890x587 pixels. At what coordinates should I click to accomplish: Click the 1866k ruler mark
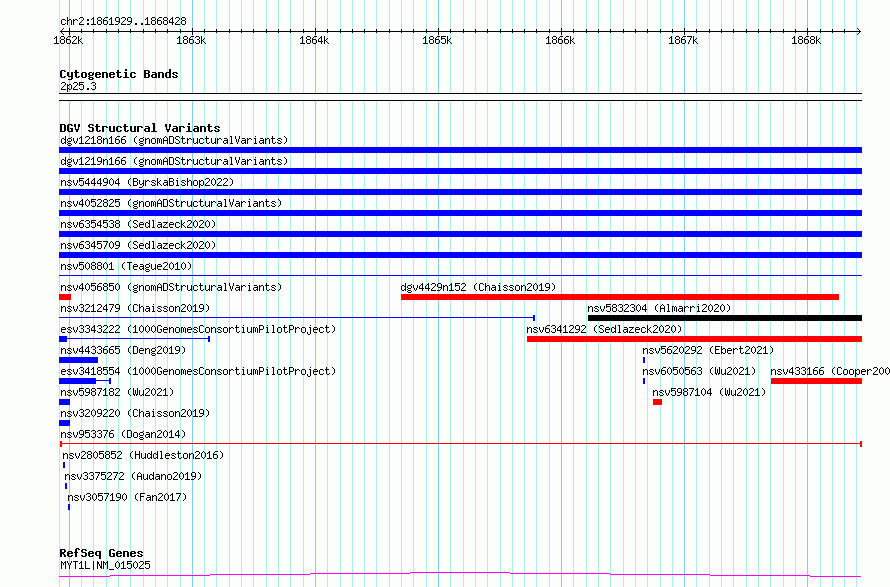pyautogui.click(x=560, y=40)
